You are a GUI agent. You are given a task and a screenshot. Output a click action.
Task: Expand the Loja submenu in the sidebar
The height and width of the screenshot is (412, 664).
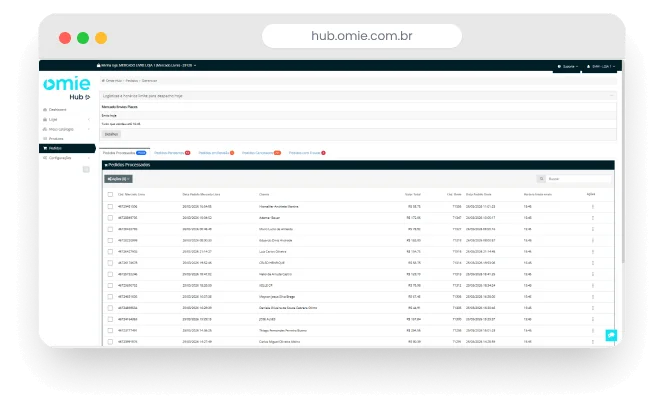click(56, 119)
